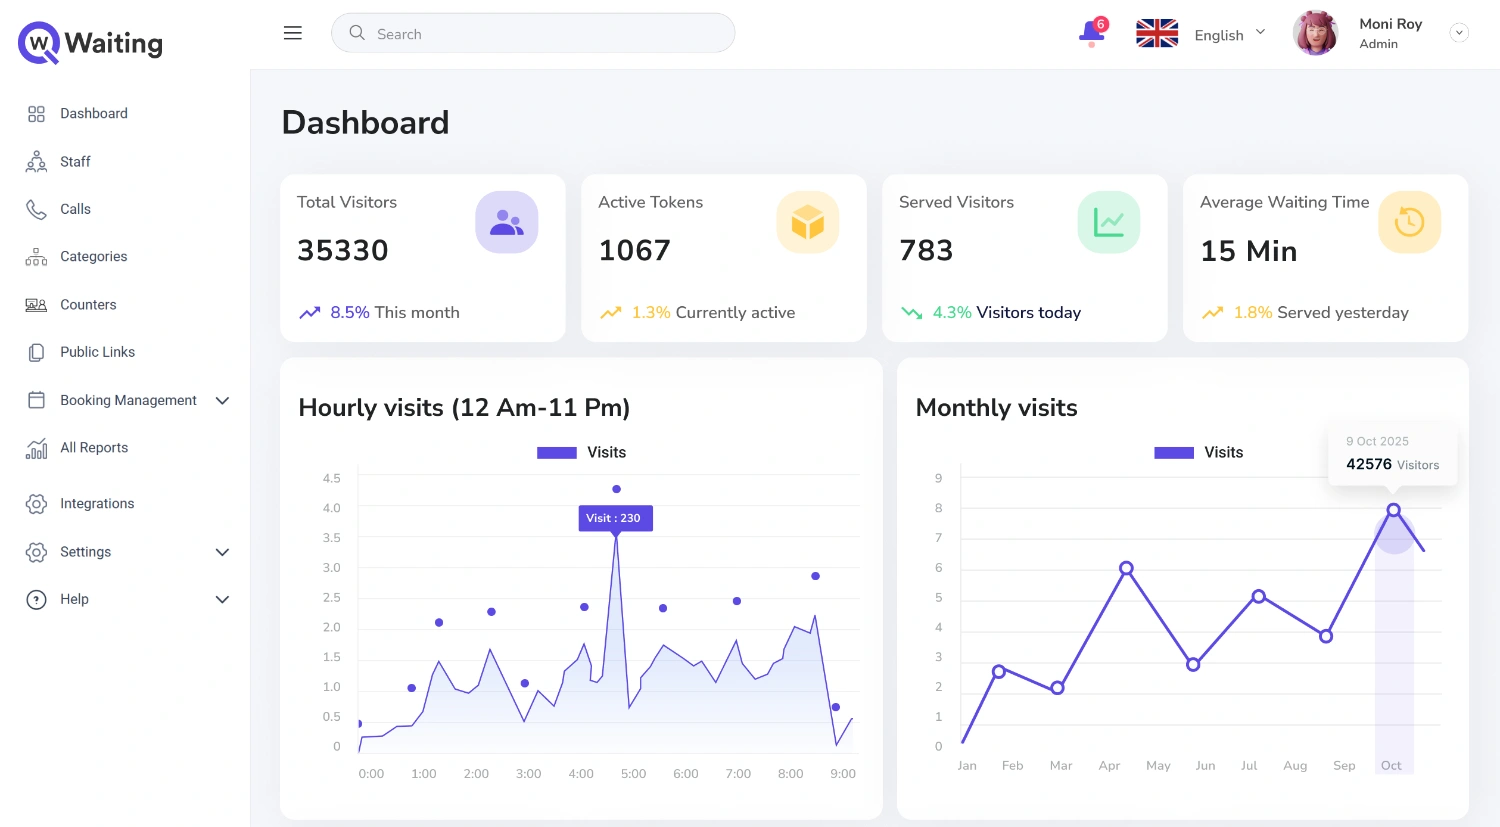Image resolution: width=1500 pixels, height=827 pixels.
Task: Open the Help menu item
Action: (74, 599)
